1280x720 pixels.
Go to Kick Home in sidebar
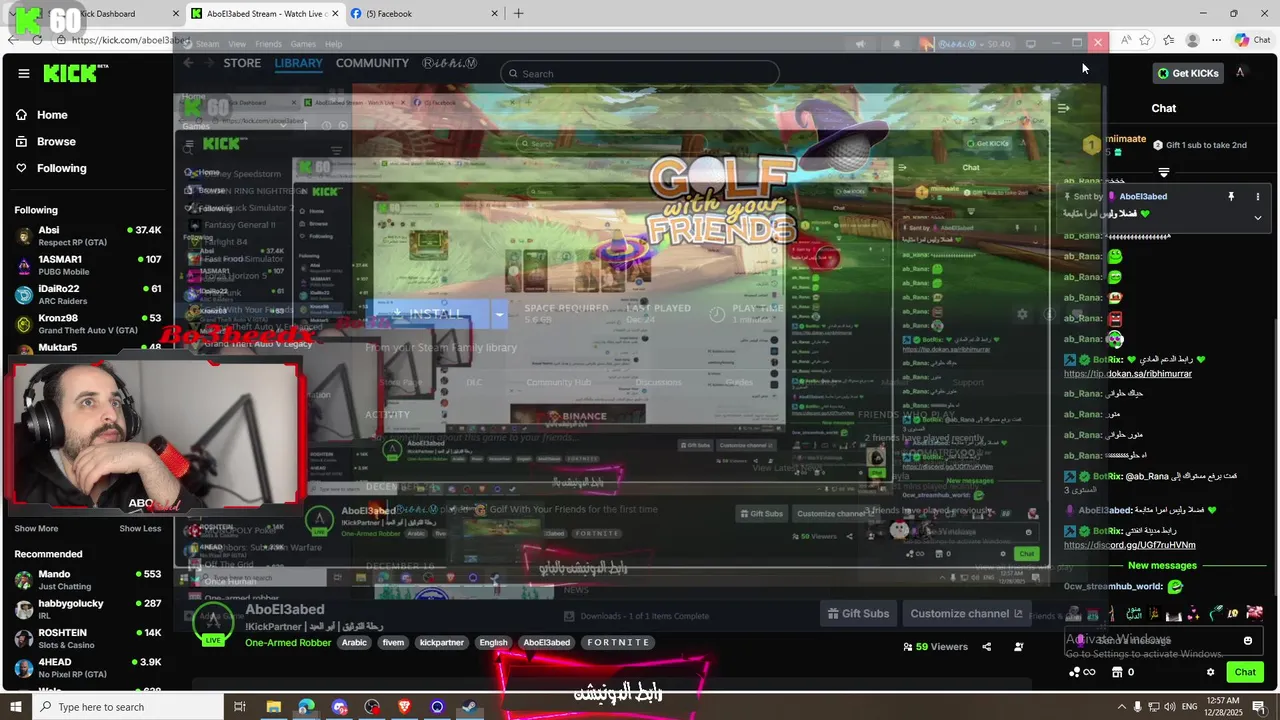tap(41, 115)
